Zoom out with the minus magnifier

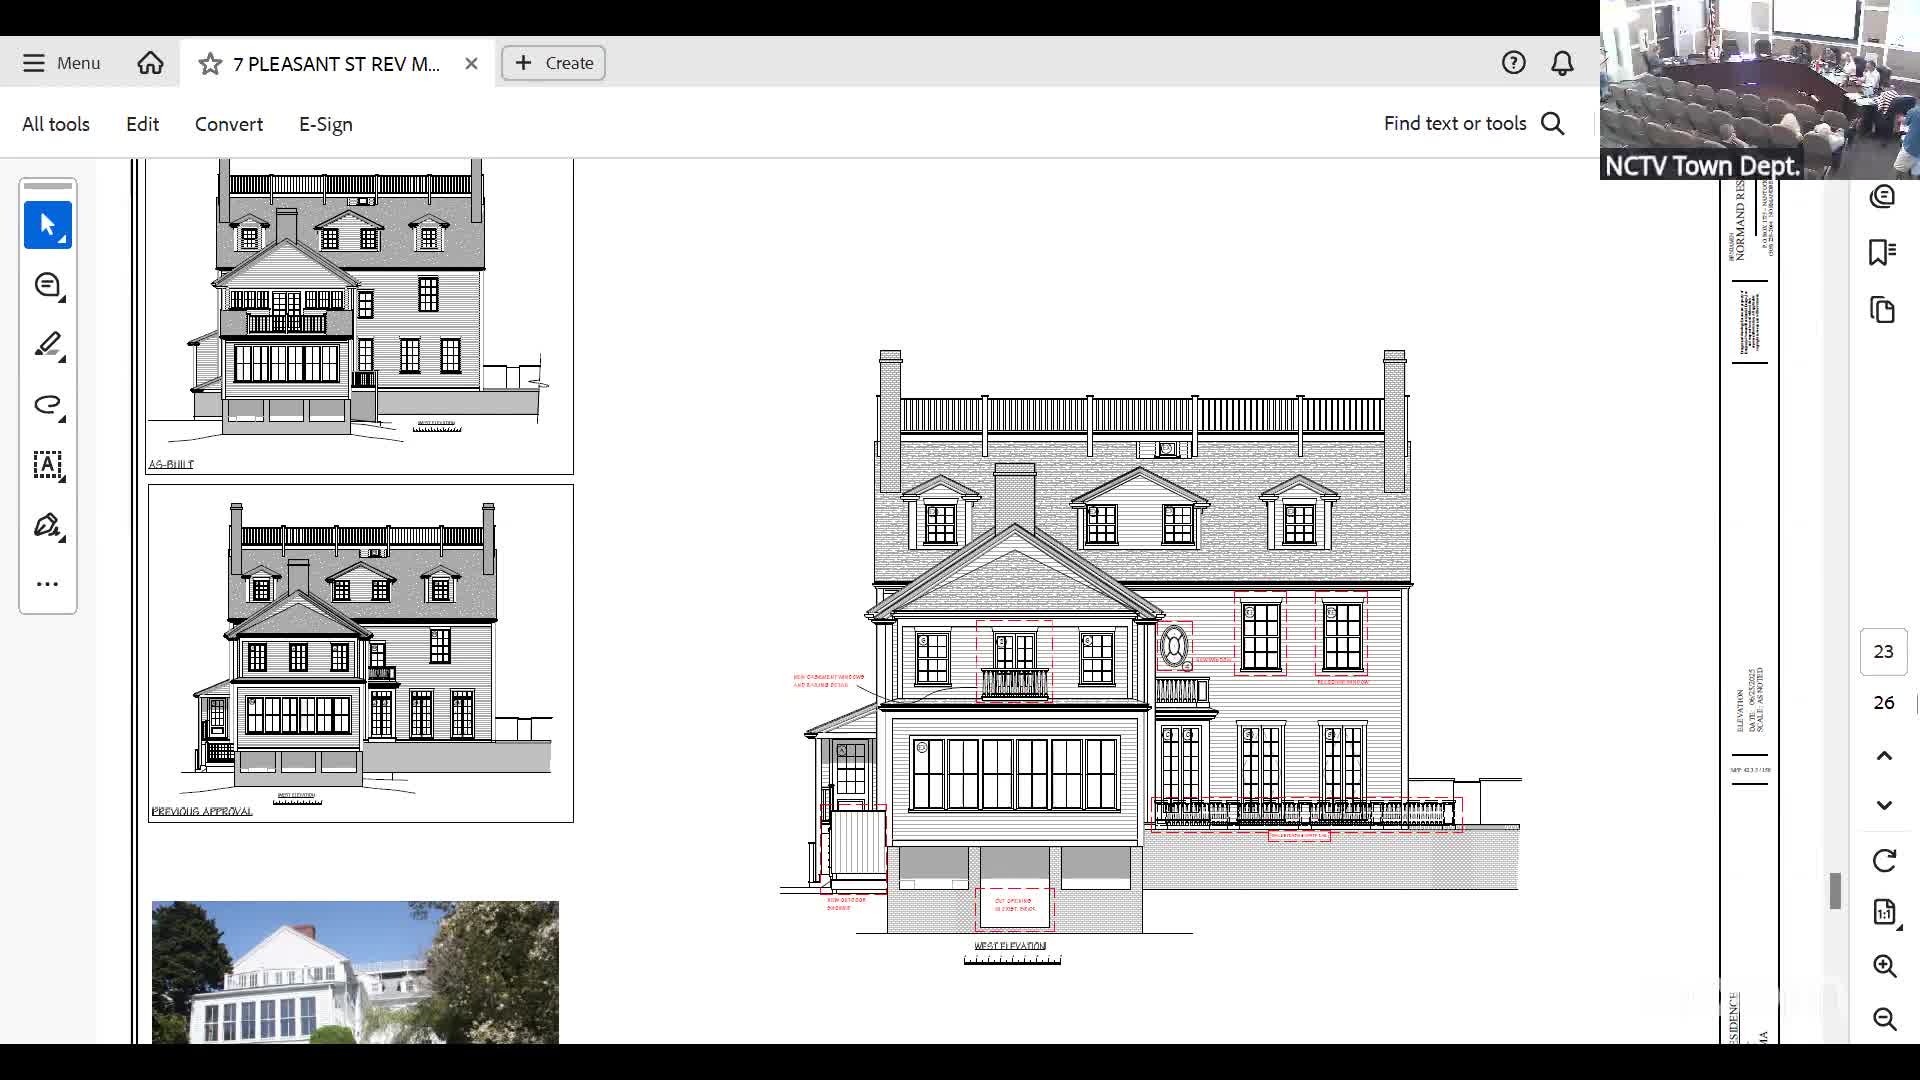click(1884, 1019)
